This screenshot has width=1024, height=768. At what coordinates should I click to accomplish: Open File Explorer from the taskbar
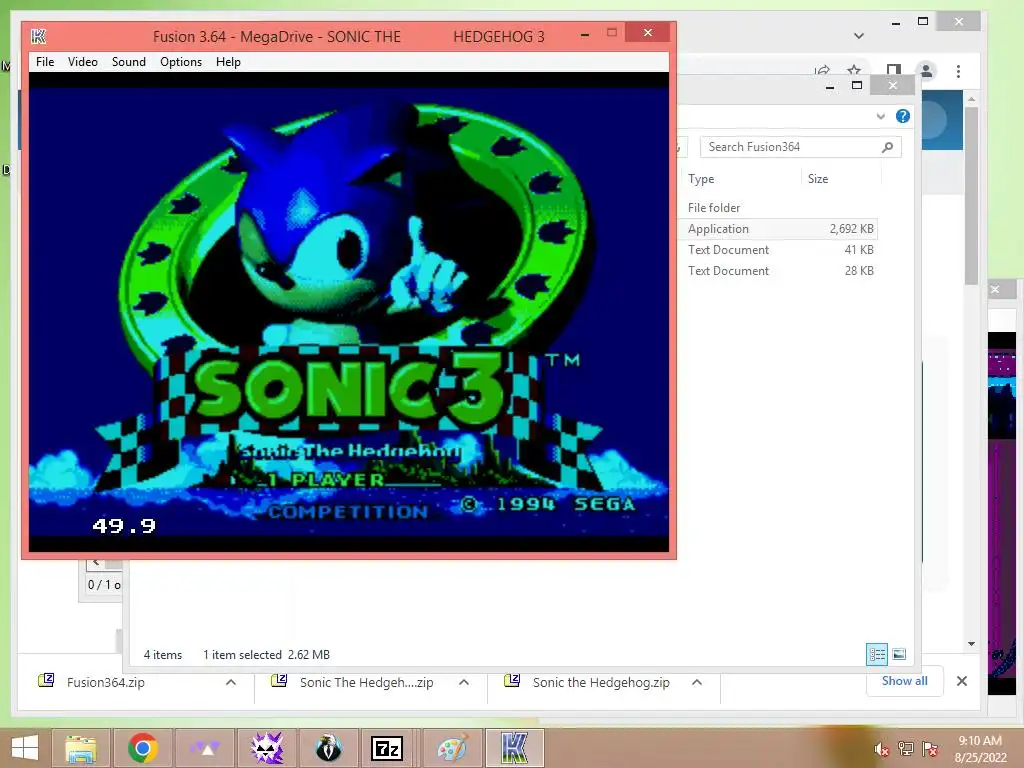pos(80,748)
